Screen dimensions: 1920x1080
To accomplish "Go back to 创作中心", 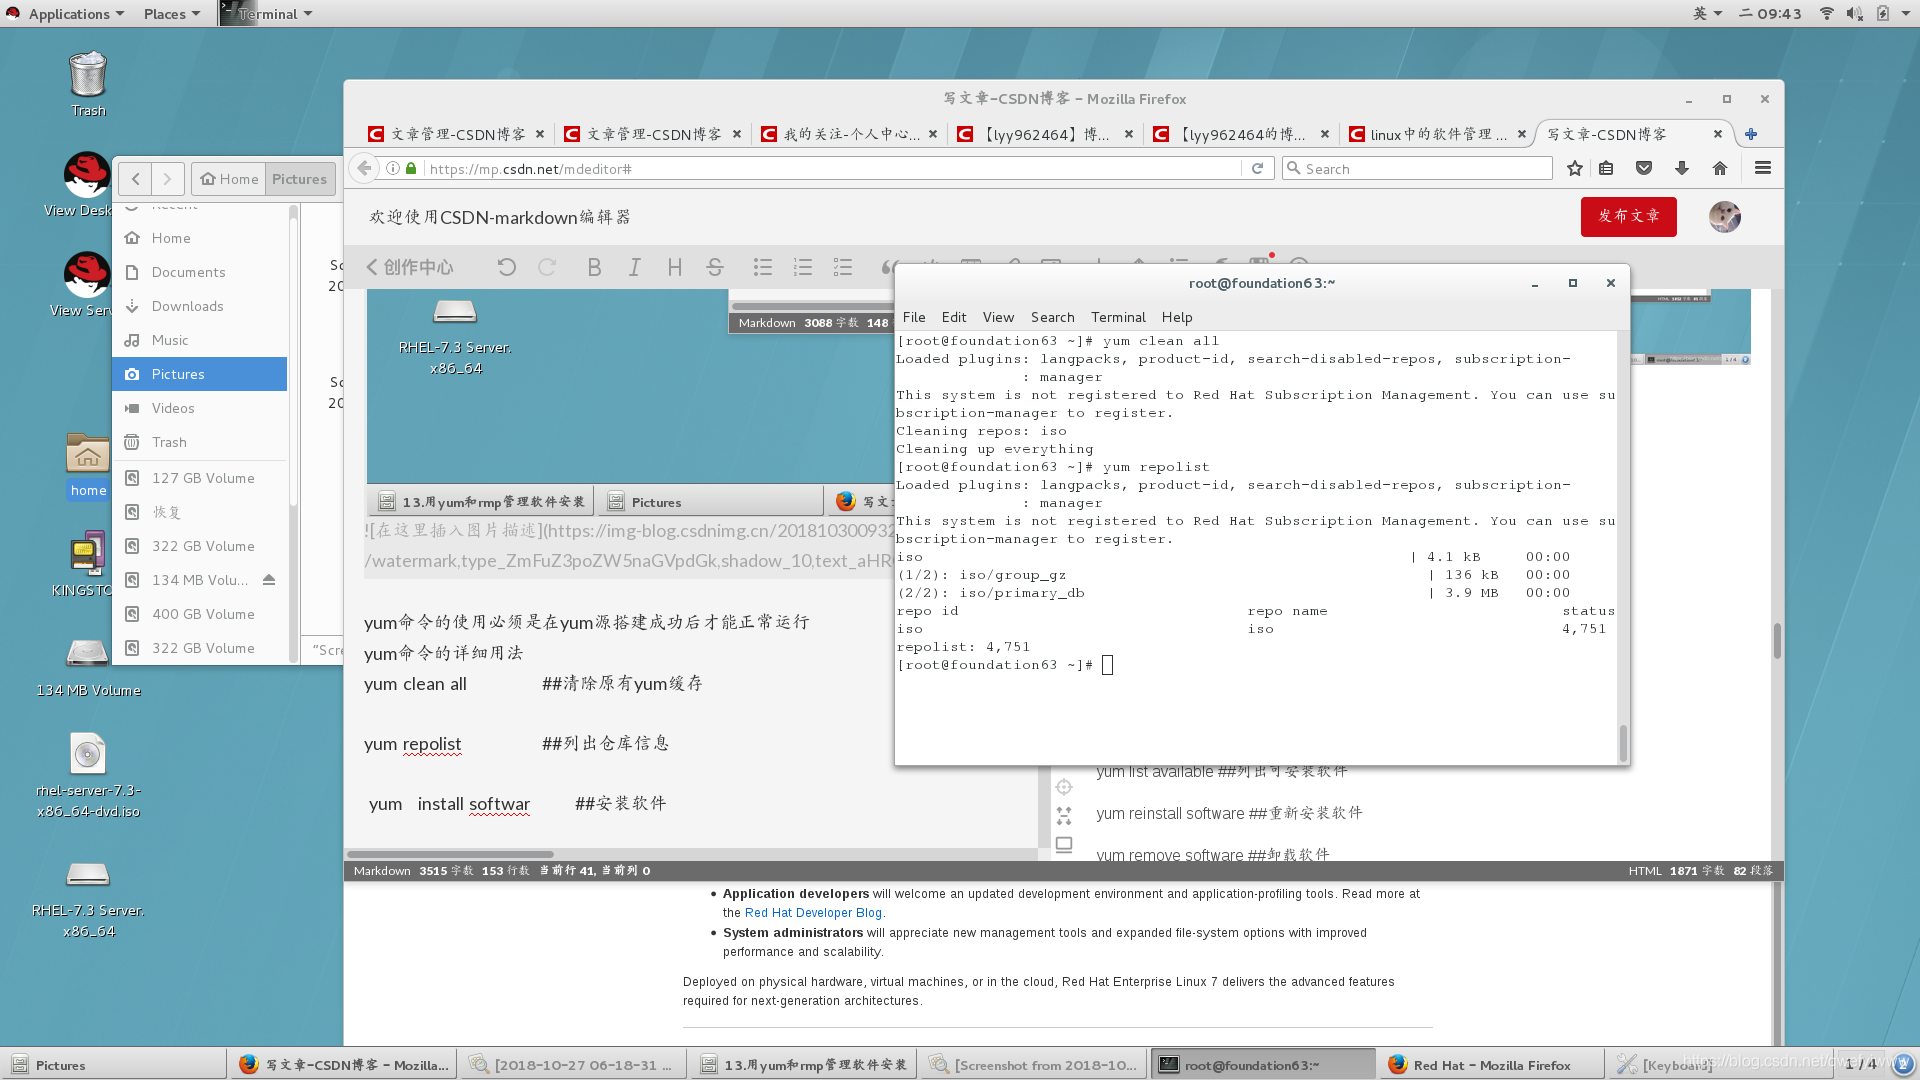I will (x=410, y=267).
